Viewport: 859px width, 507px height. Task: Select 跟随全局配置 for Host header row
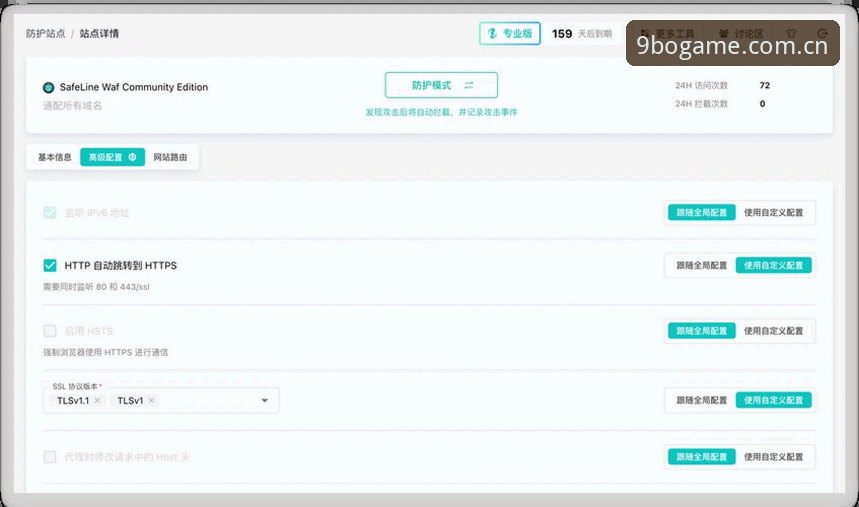(x=701, y=457)
